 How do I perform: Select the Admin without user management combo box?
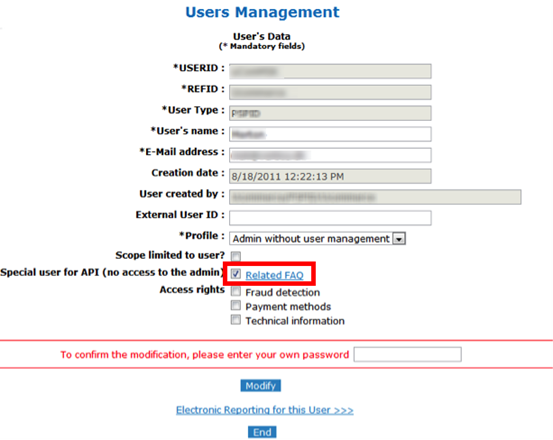[x=317, y=239]
